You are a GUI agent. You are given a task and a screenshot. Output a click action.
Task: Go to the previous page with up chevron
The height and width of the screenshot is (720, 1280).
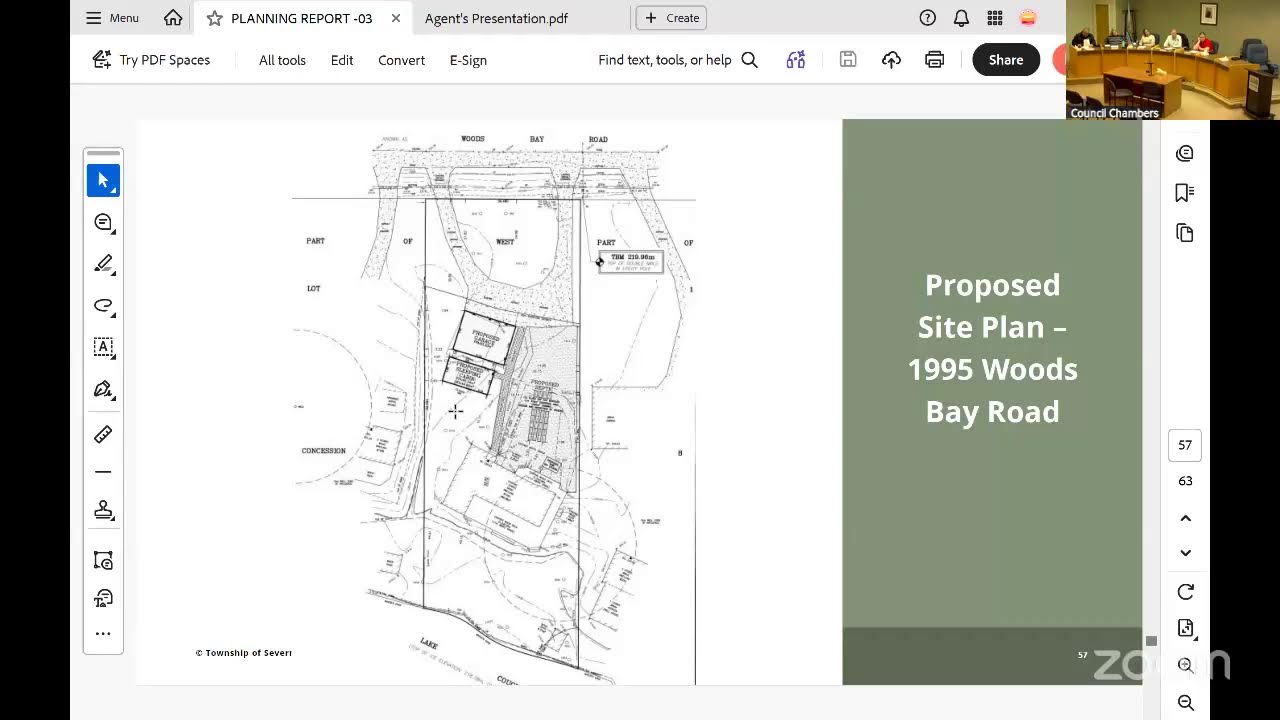point(1185,518)
